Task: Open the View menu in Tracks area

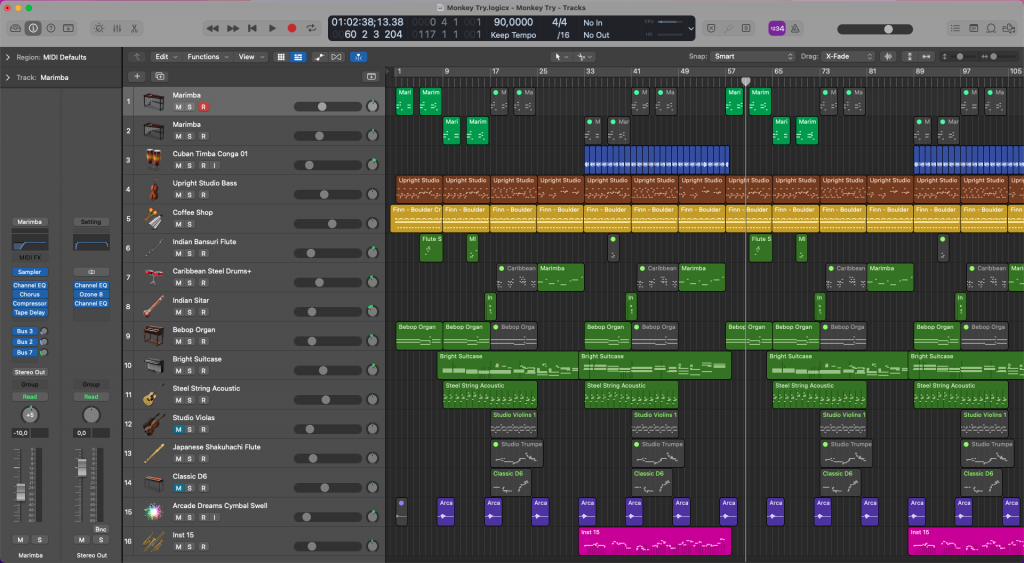Action: coord(251,57)
